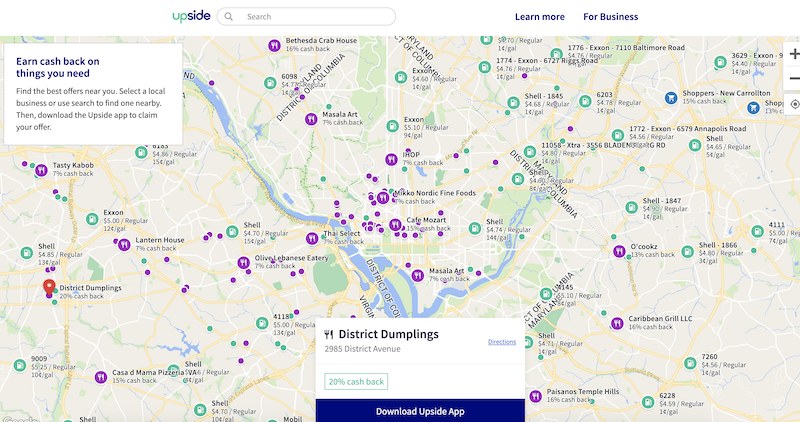Select Paisanos Temple Hills marker
Image resolution: width=800 pixels, height=422 pixels.
point(535,396)
